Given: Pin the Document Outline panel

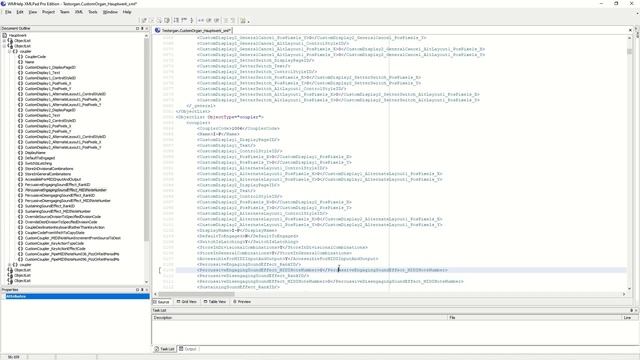Looking at the screenshot, I should coord(142,28).
